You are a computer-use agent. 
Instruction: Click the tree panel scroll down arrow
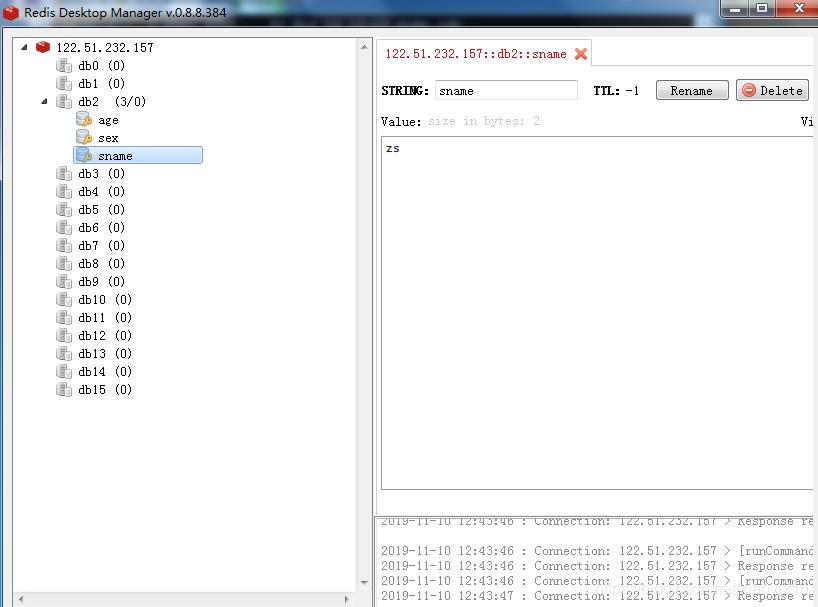[x=364, y=582]
